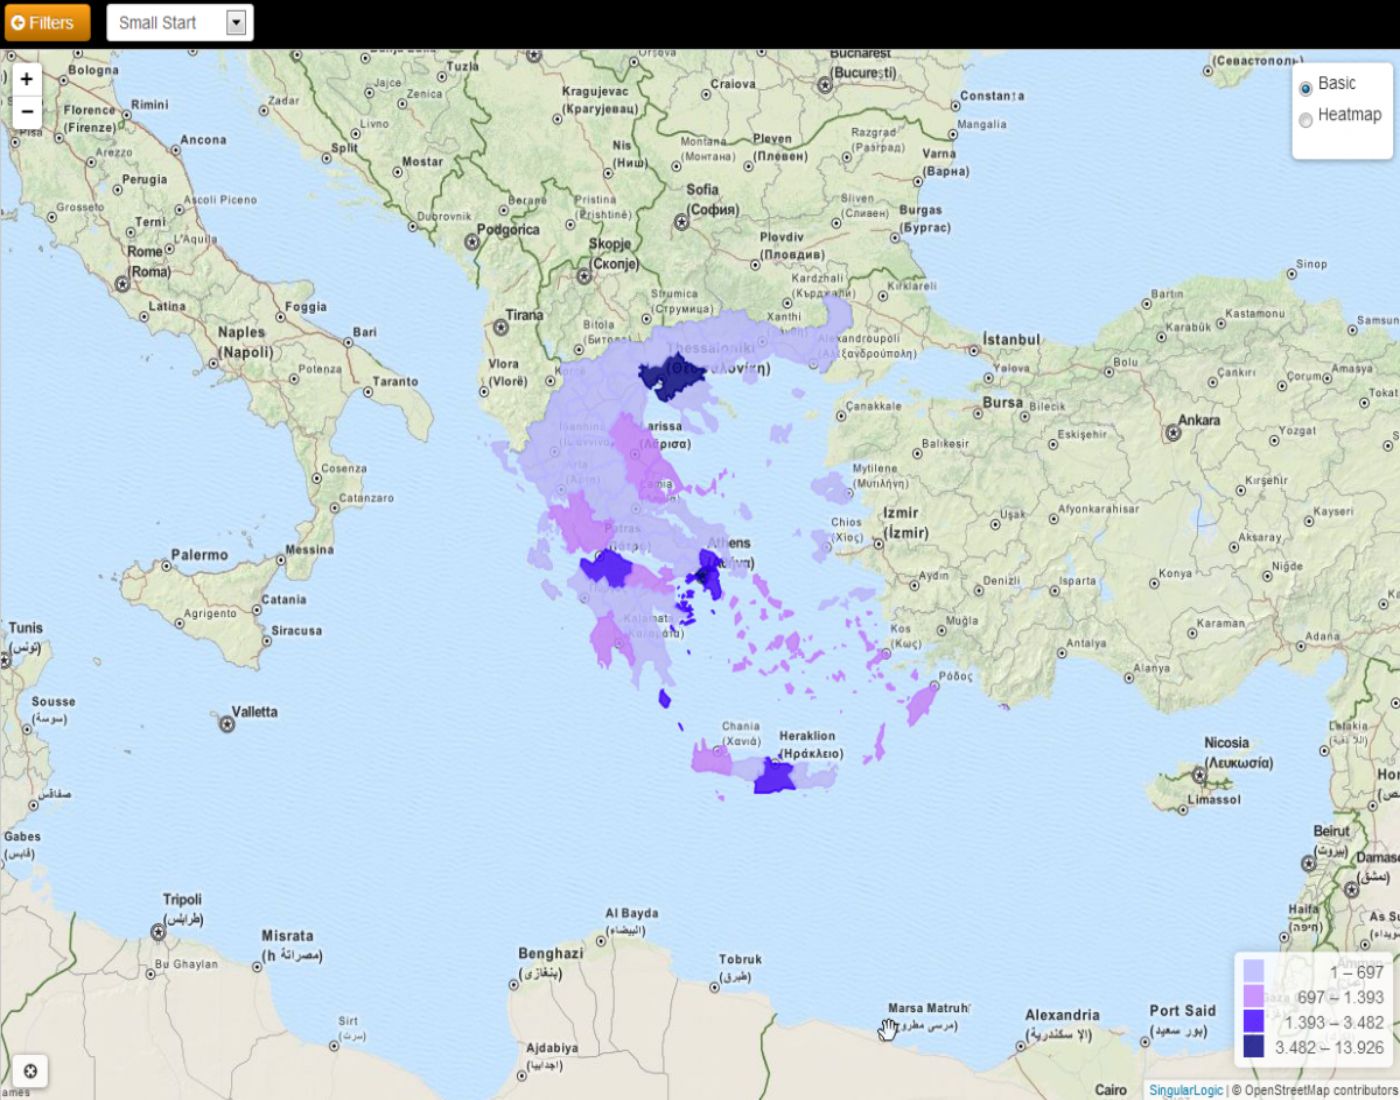Select the Basic map mode radio
The width and height of the screenshot is (1400, 1100).
1305,88
